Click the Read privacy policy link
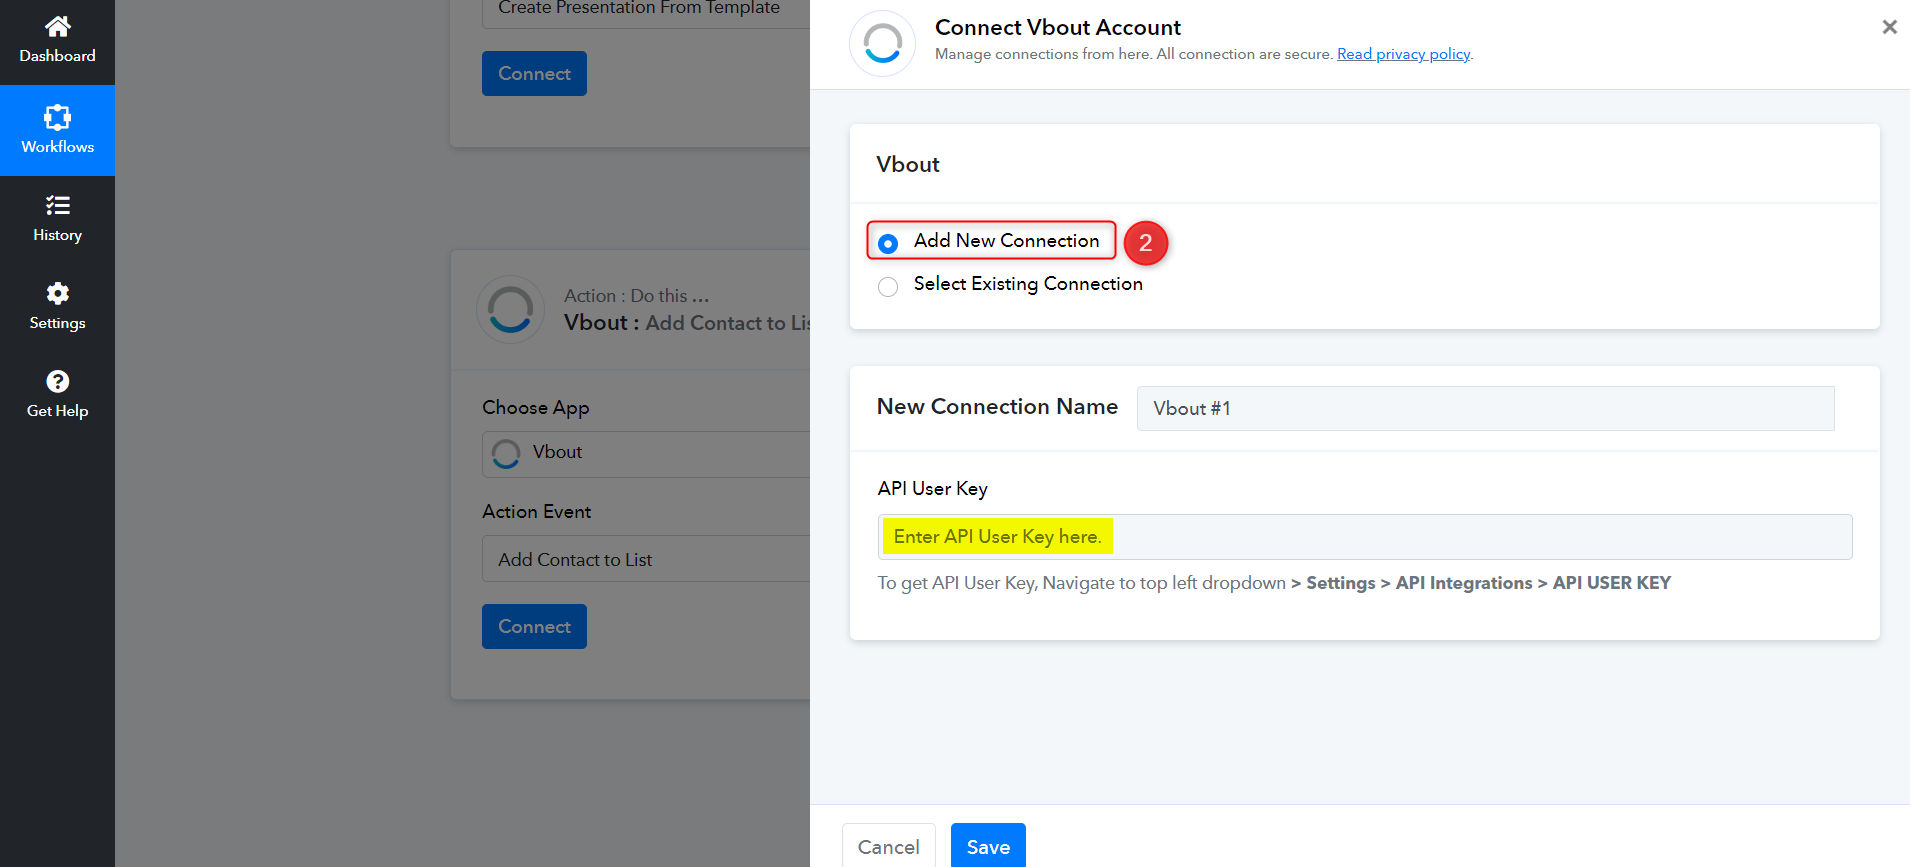Image resolution: width=1910 pixels, height=867 pixels. pyautogui.click(x=1403, y=54)
